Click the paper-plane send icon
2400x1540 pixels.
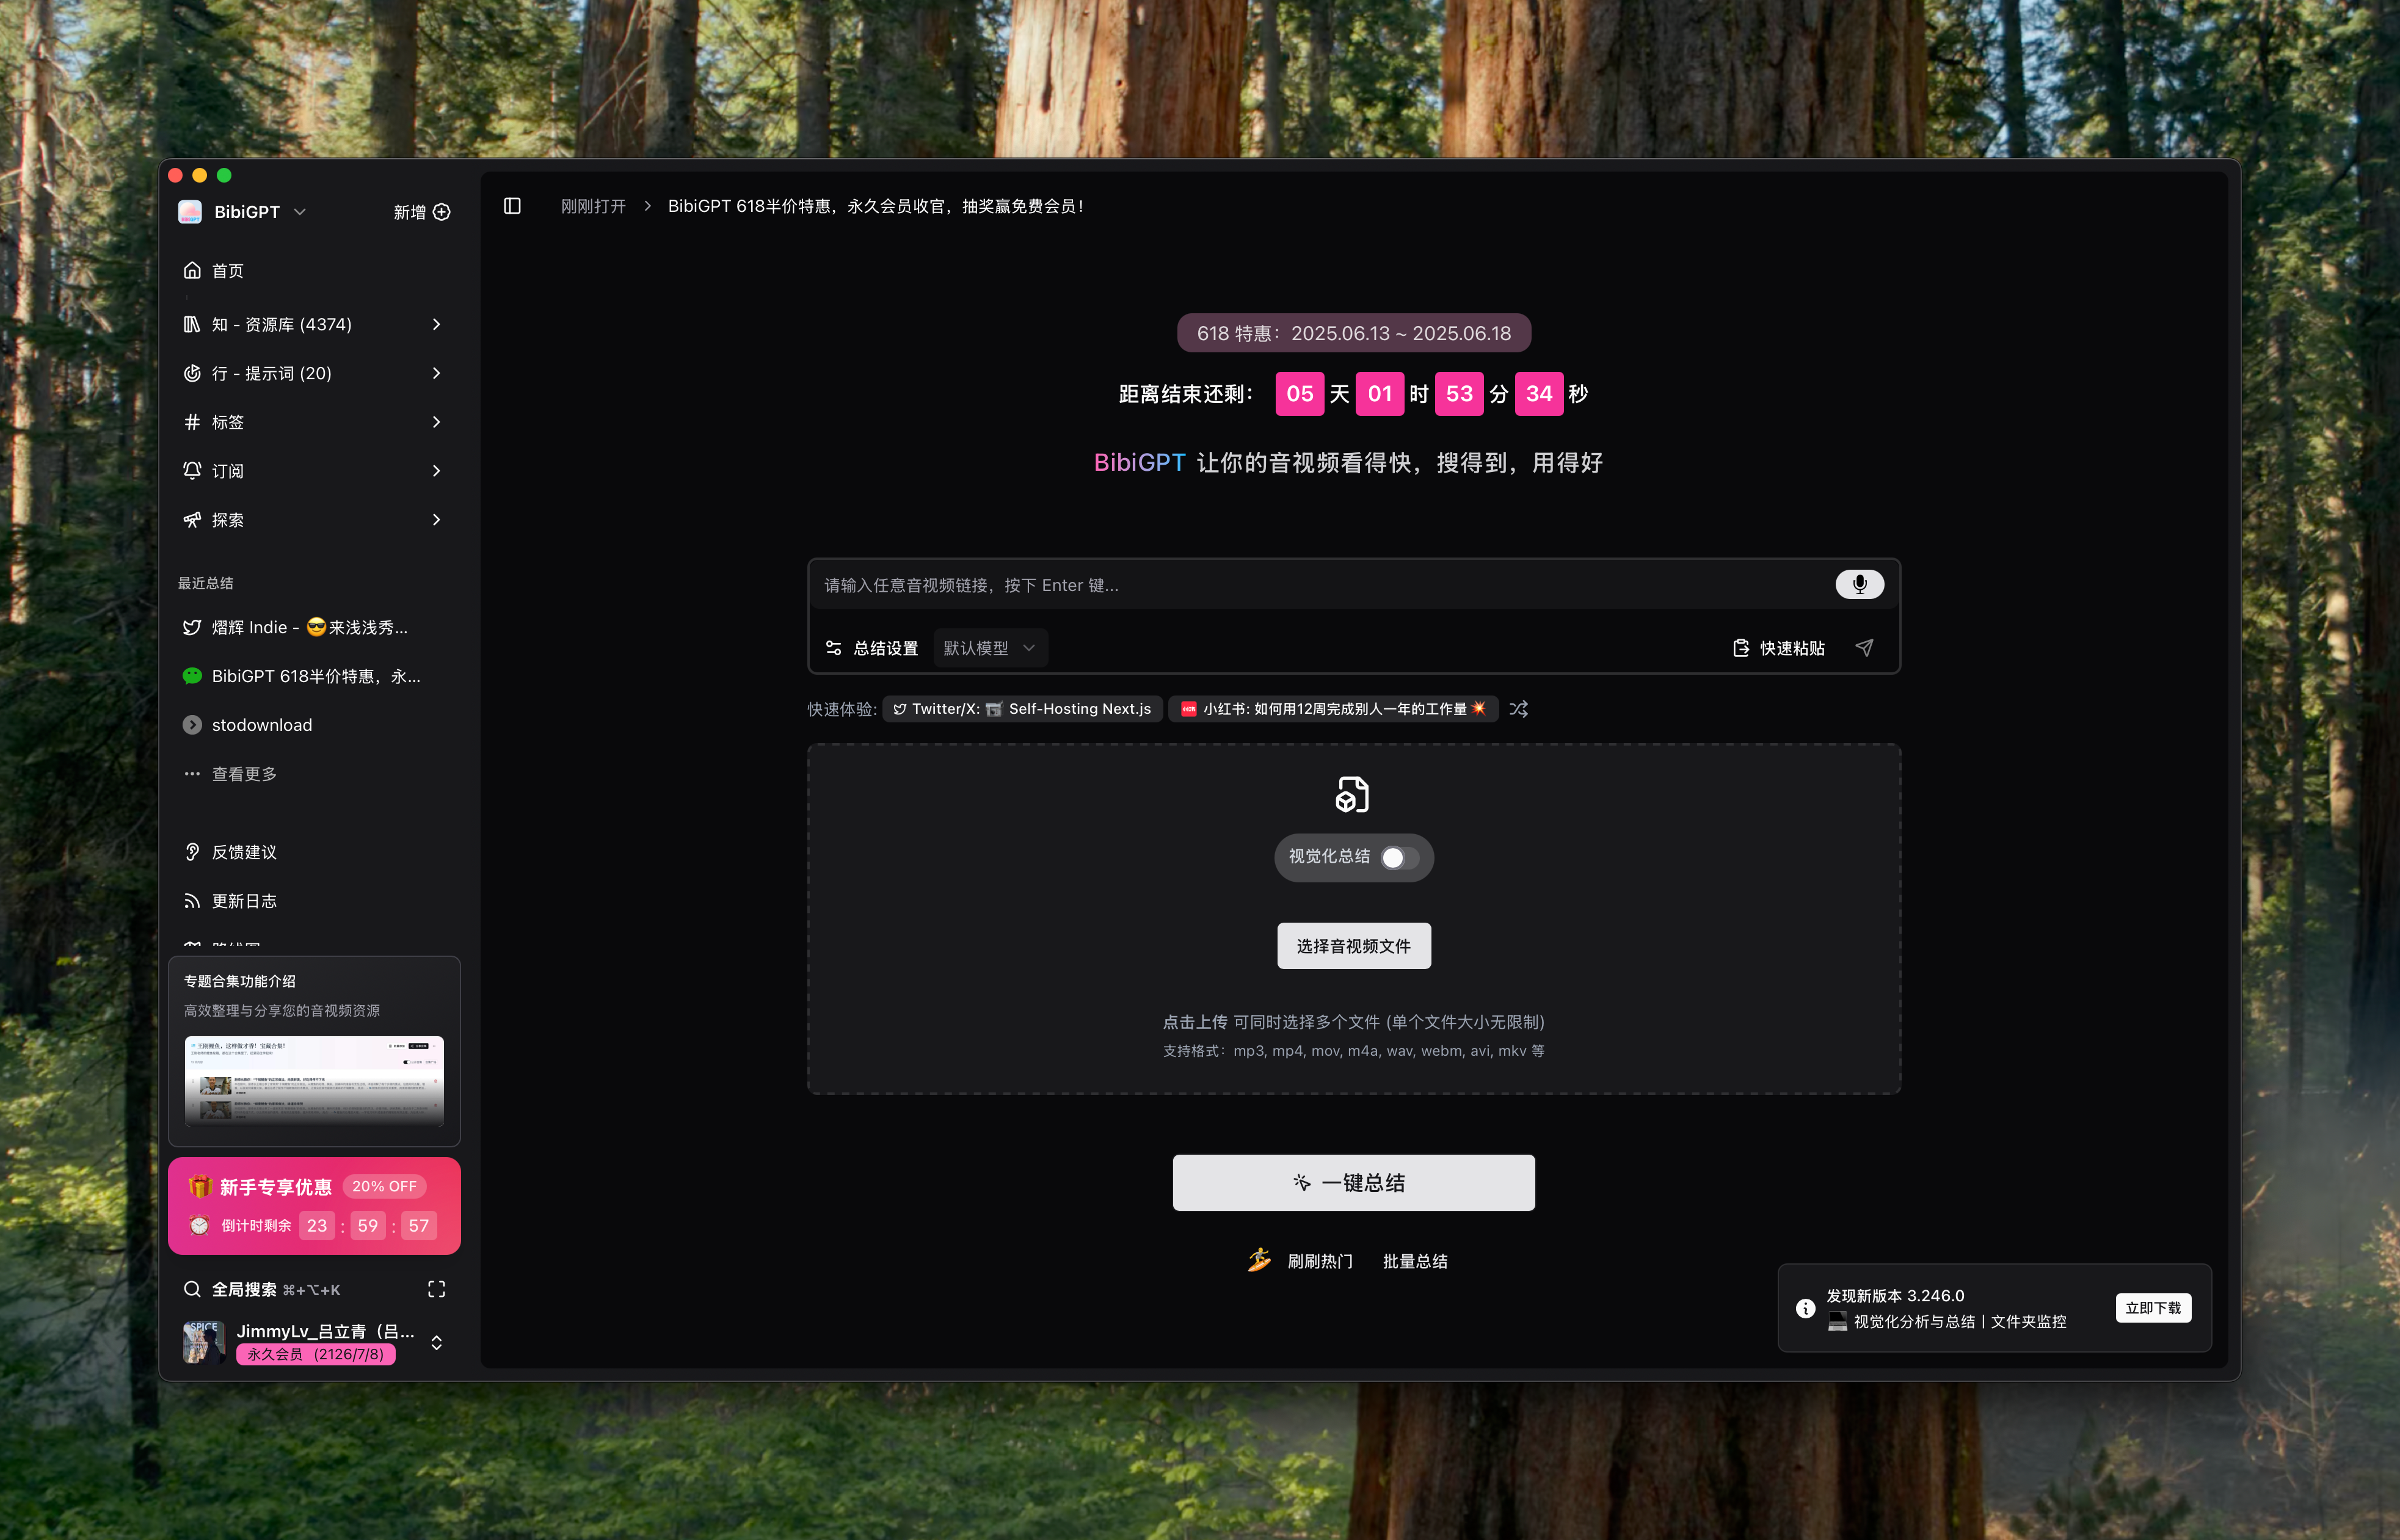pyautogui.click(x=1864, y=648)
